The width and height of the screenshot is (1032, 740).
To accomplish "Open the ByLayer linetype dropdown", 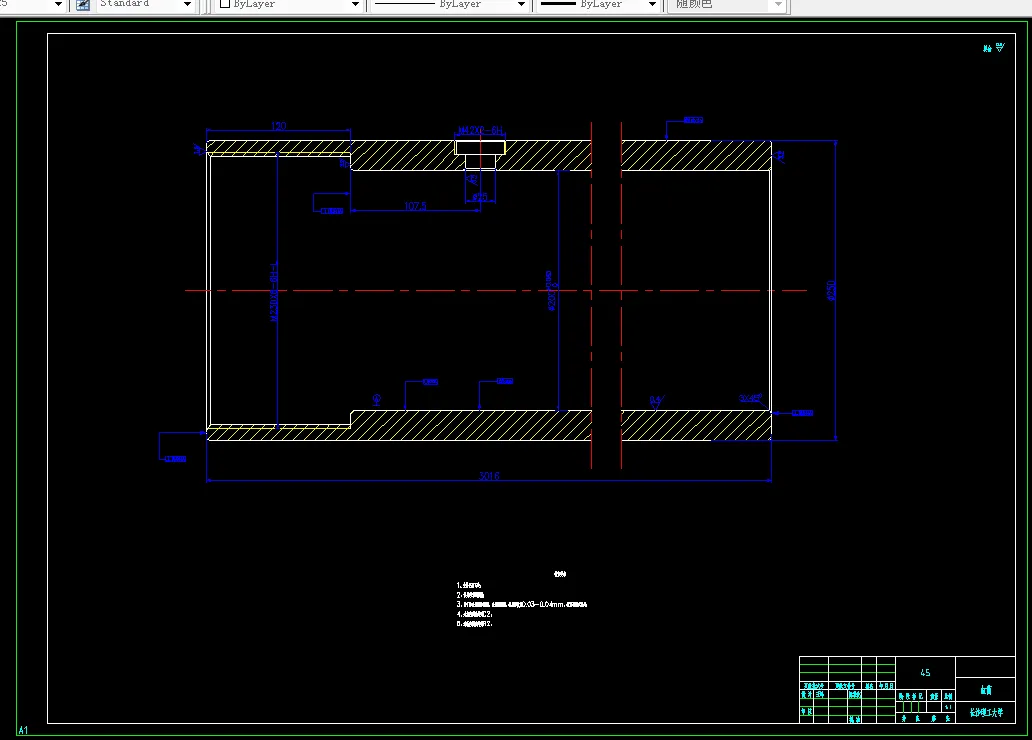I will coord(521,5).
